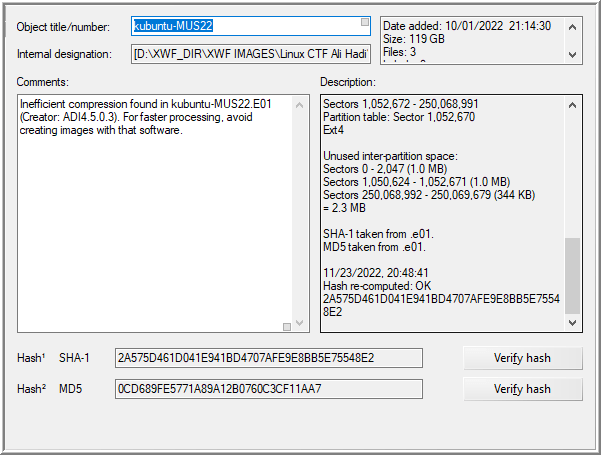Verify the MD5 hash
Screen dimensions: 601x455
(522, 389)
